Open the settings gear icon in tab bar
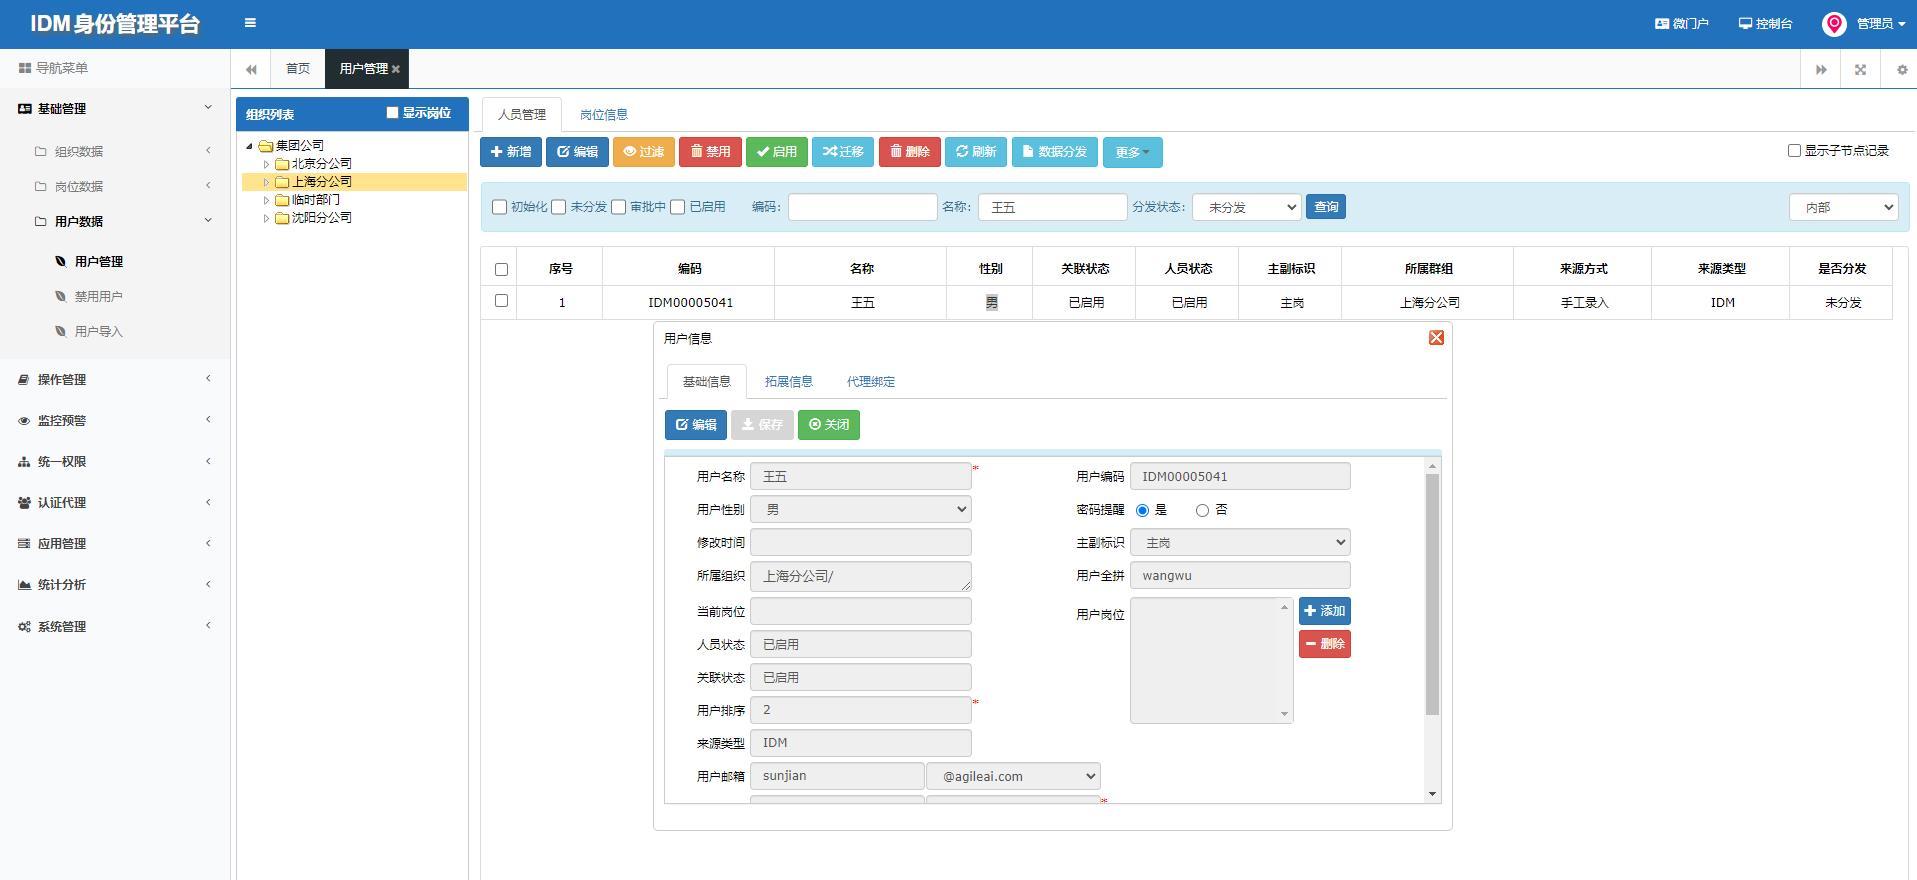This screenshot has height=880, width=1917. click(1902, 69)
